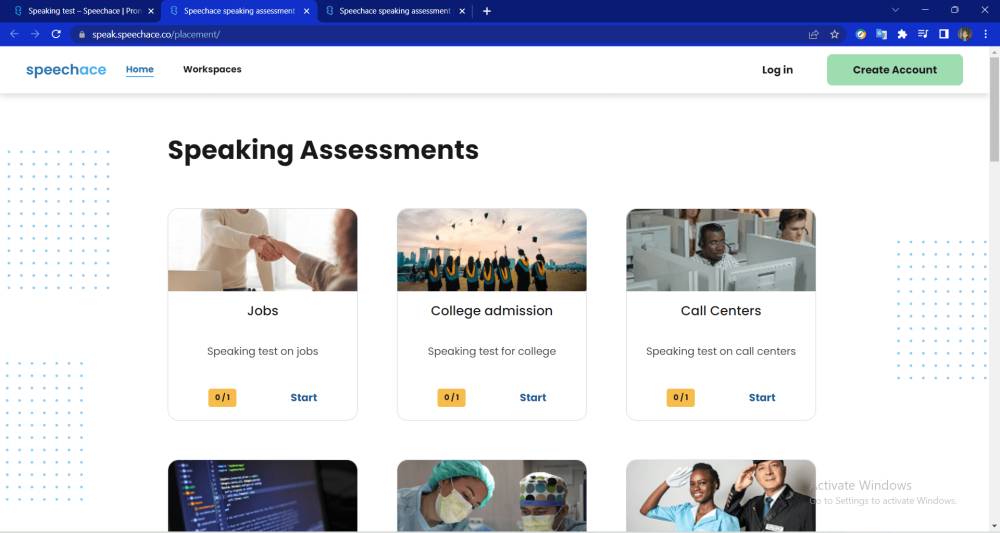Screen dimensions: 1000x533
Task: Click the 0/1 badge on College admission card
Action: (452, 397)
